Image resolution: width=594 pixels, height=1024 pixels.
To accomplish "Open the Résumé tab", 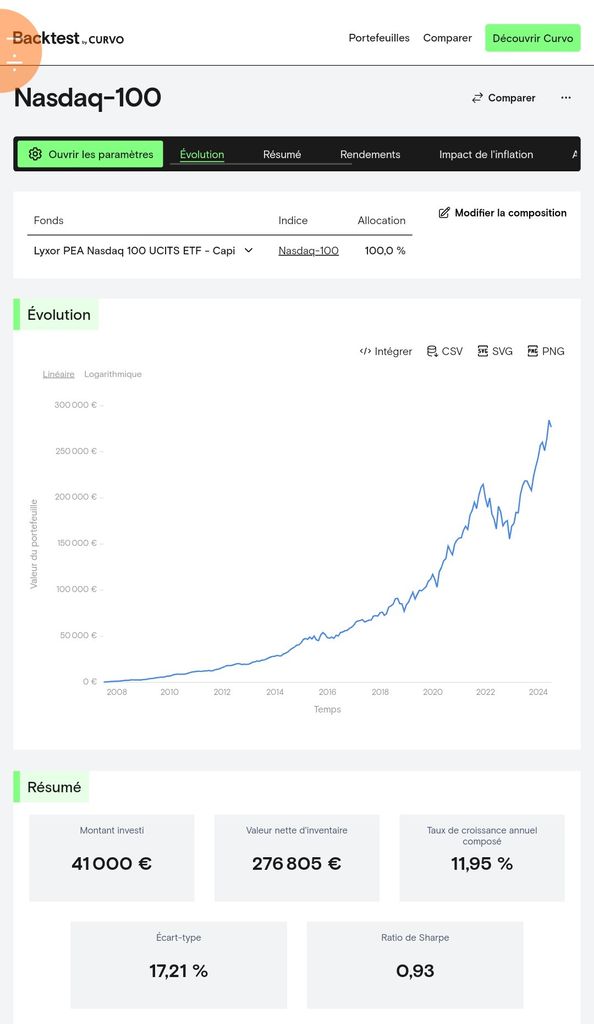I will (282, 155).
